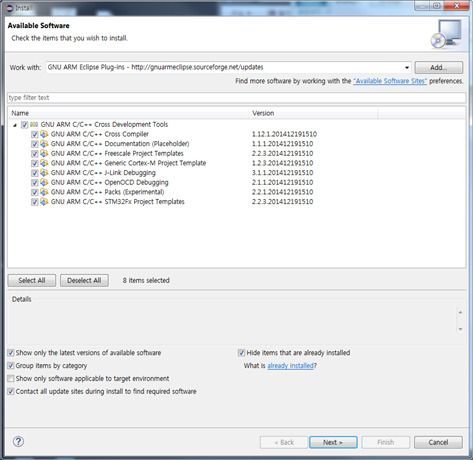Click the Eclipse icon in title bar

[x=10, y=8]
